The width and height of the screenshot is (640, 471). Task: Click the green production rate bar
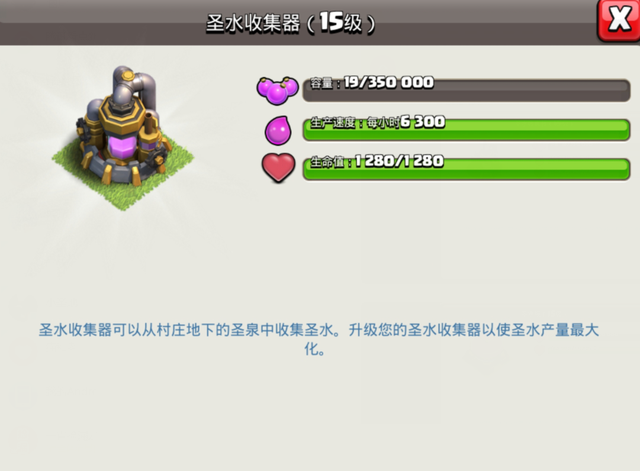(466, 130)
